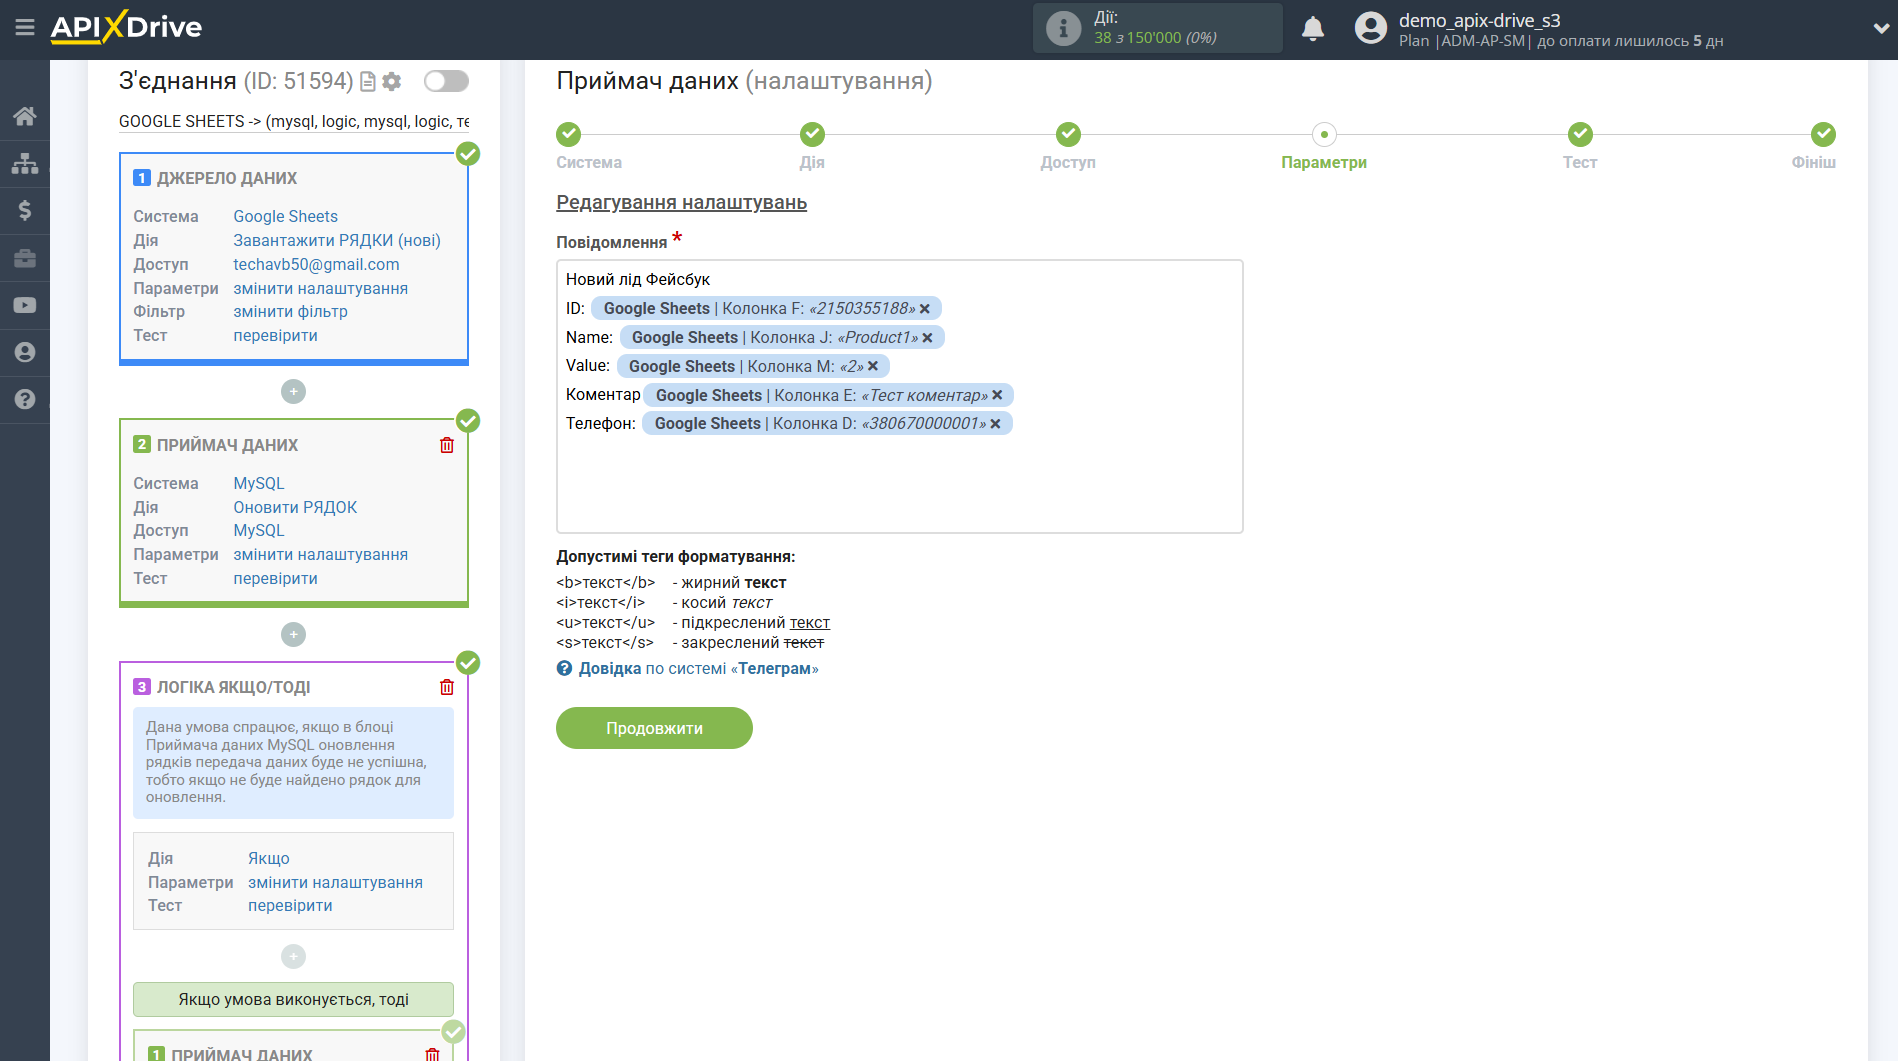This screenshot has height=1061, width=1898.
Task: Click the Продовжити button
Action: point(654,728)
